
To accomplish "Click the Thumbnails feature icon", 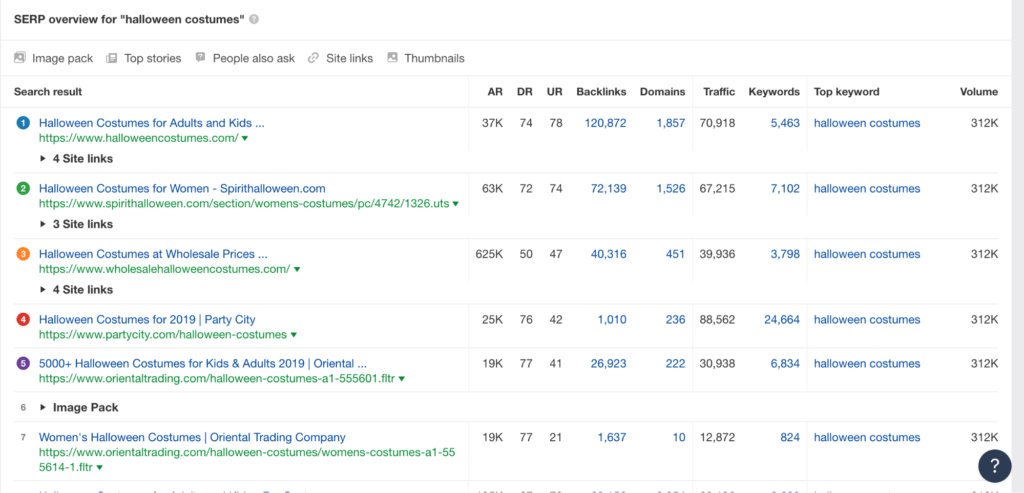I will (x=392, y=58).
